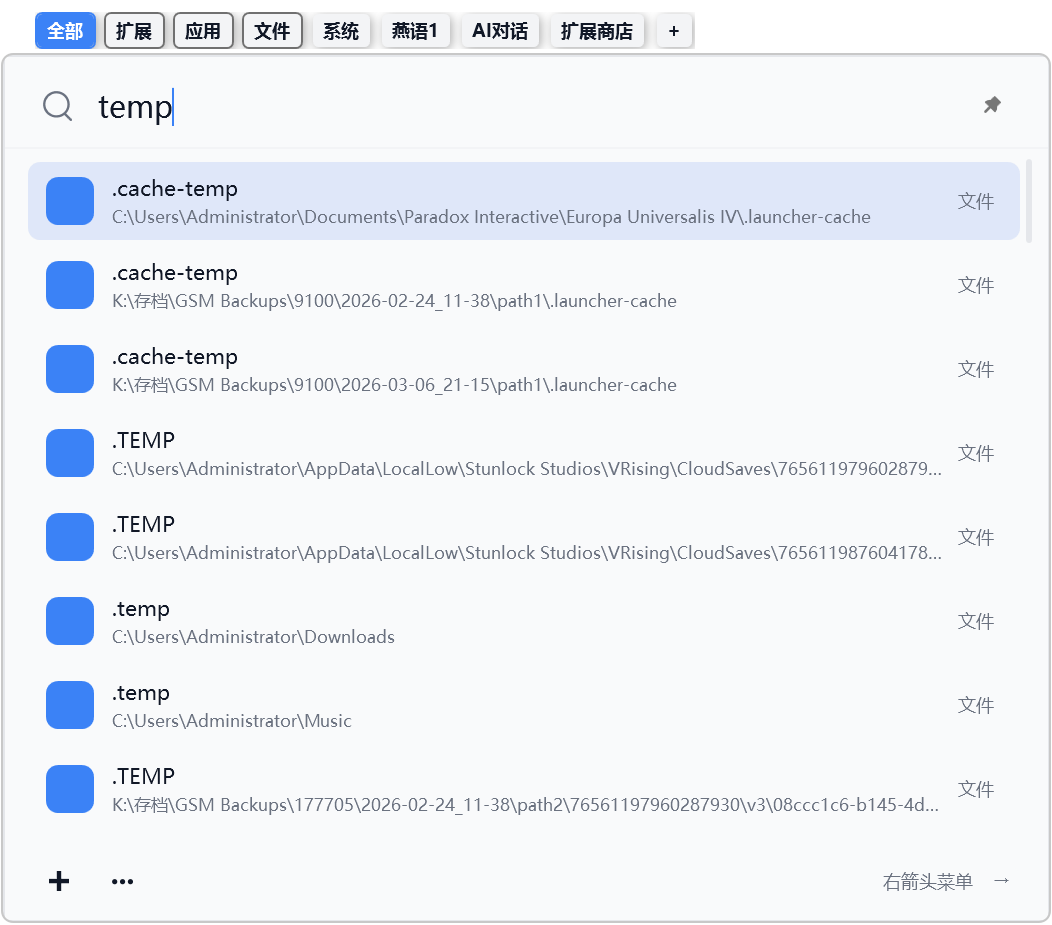
Task: Open the 系统 tab
Action: 341,31
